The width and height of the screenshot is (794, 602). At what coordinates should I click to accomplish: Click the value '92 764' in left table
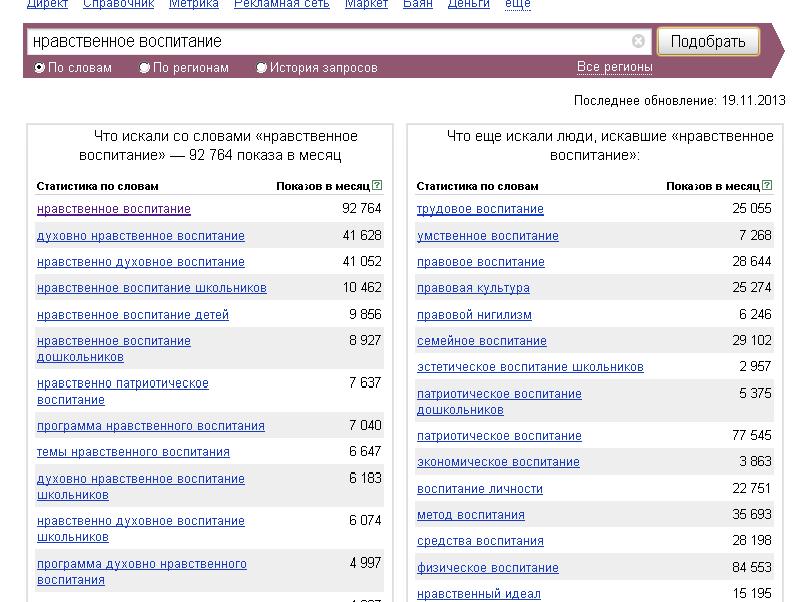[362, 208]
